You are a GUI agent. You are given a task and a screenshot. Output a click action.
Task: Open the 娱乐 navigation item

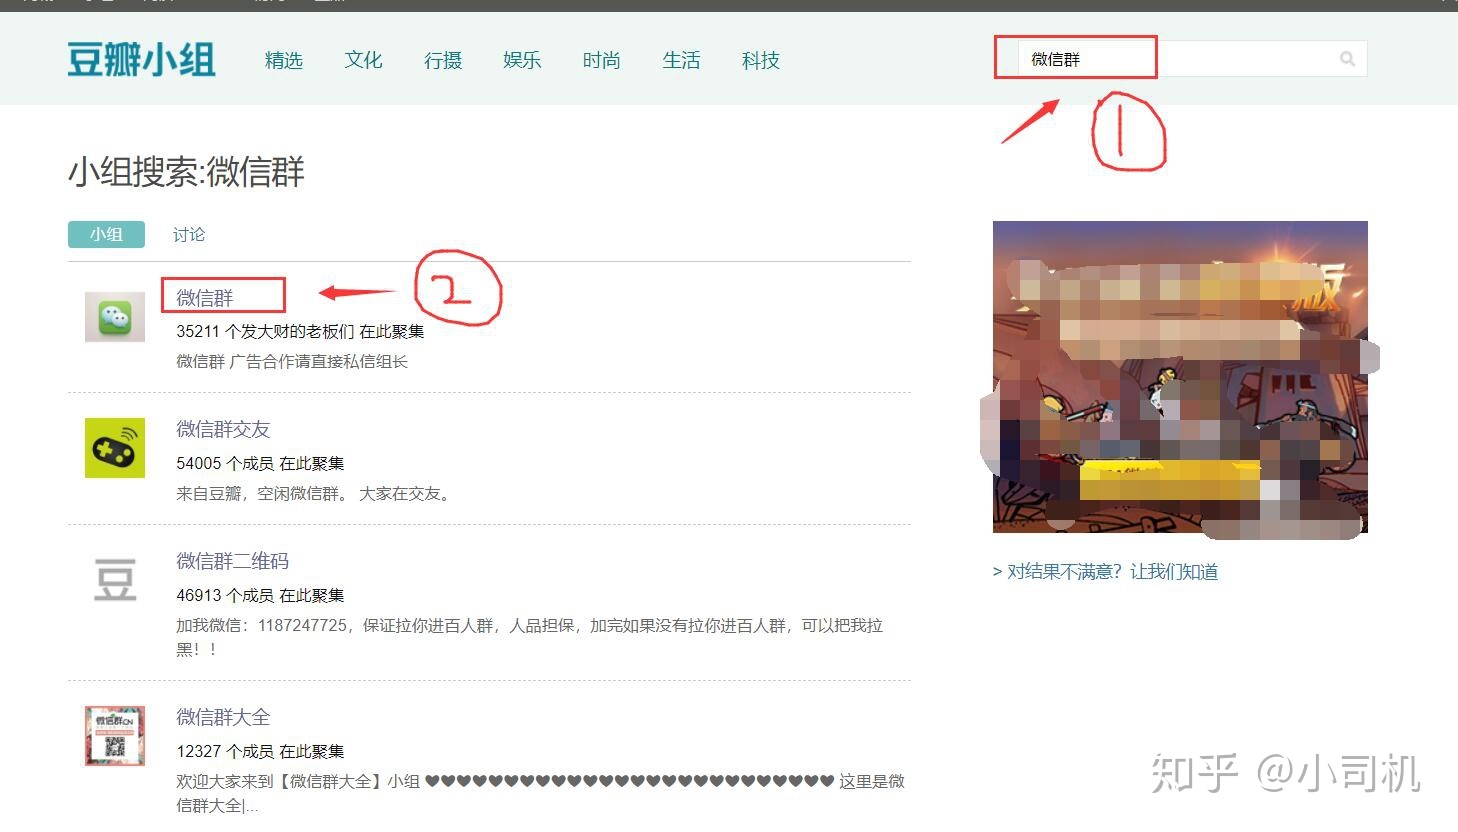point(522,60)
